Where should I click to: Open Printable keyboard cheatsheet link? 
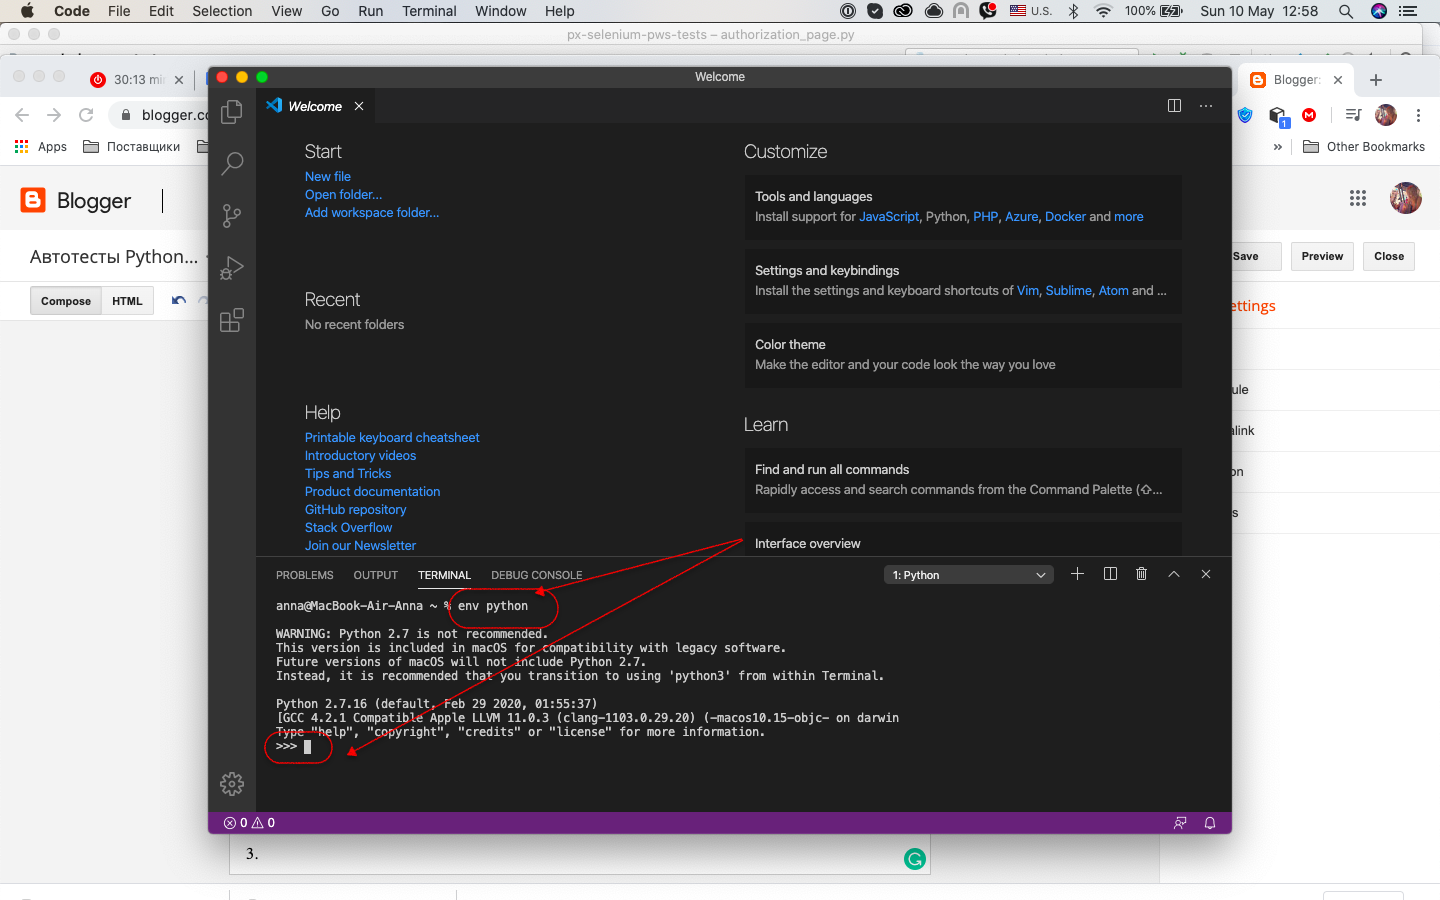[392, 438]
